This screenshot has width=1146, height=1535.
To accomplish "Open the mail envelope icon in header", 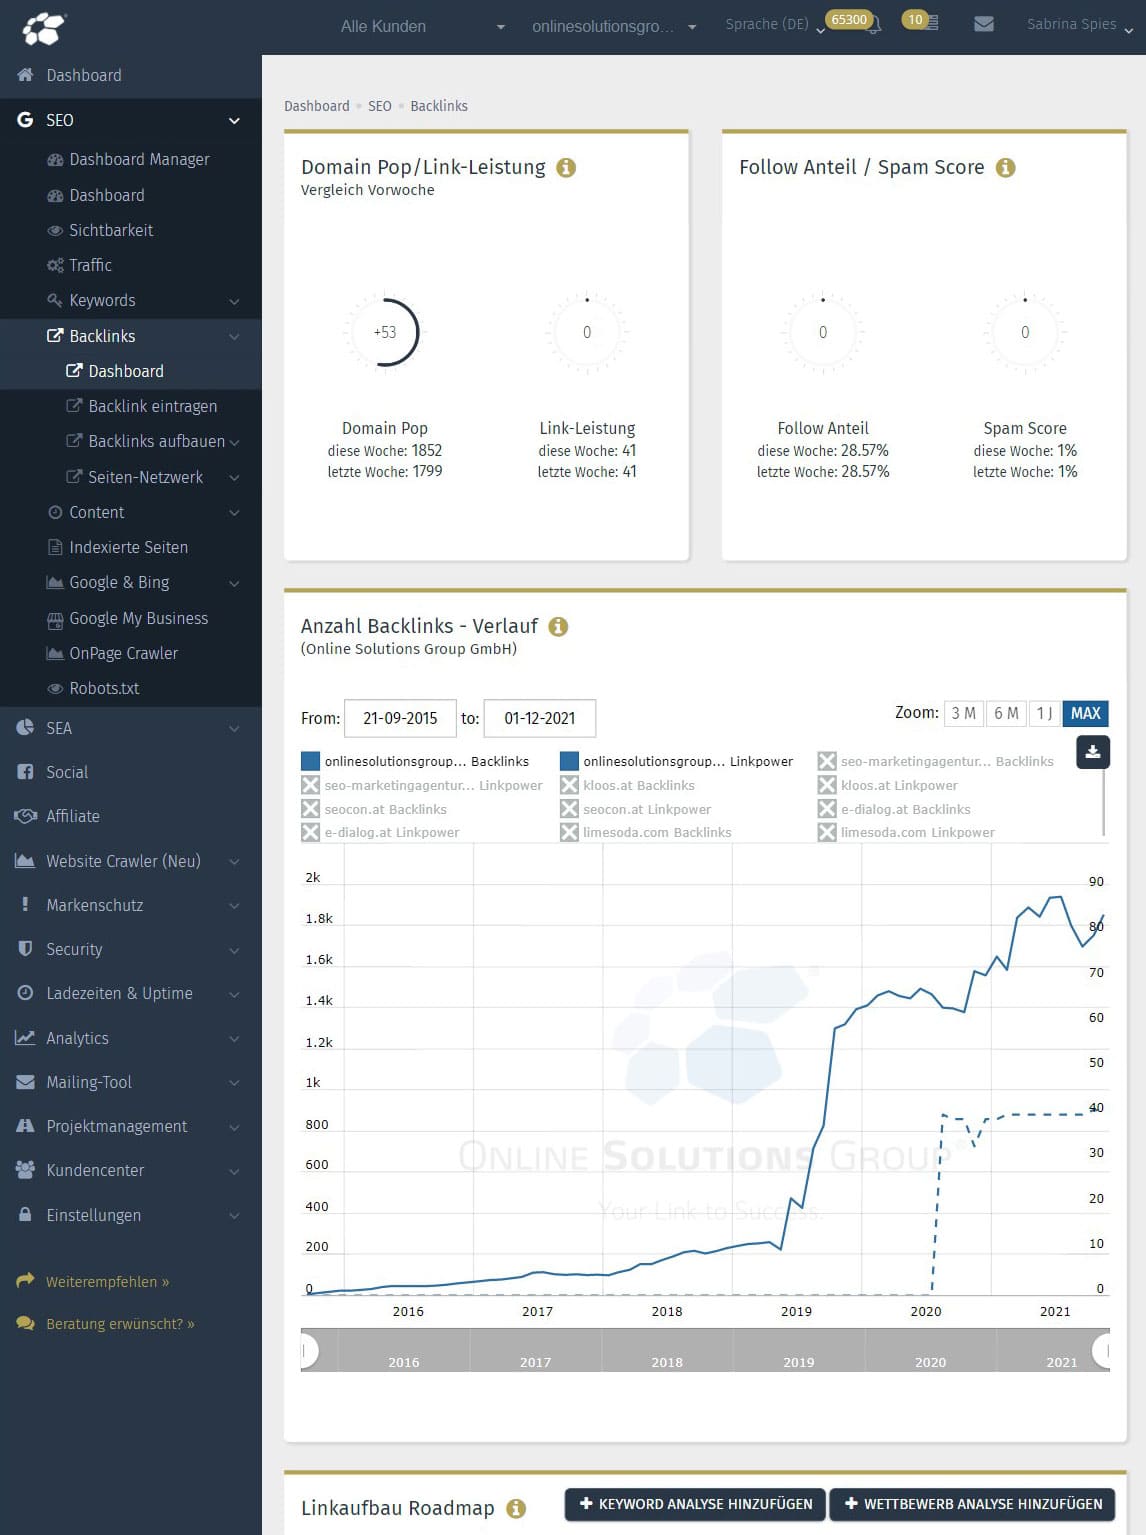I will 984,23.
